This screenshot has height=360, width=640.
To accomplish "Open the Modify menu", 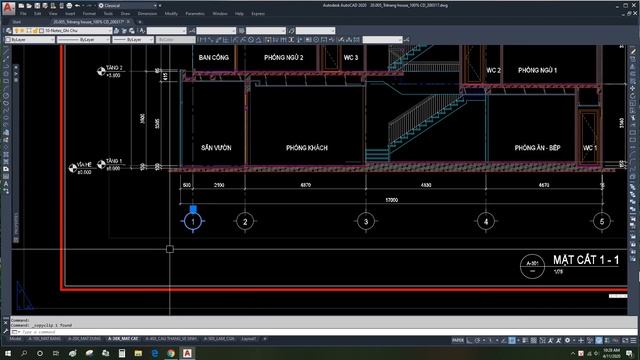I will point(171,13).
